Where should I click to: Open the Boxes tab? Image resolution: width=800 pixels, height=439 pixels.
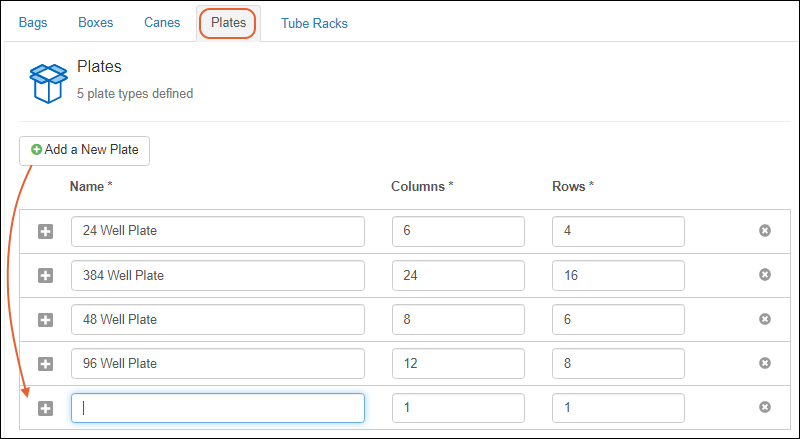(x=95, y=22)
